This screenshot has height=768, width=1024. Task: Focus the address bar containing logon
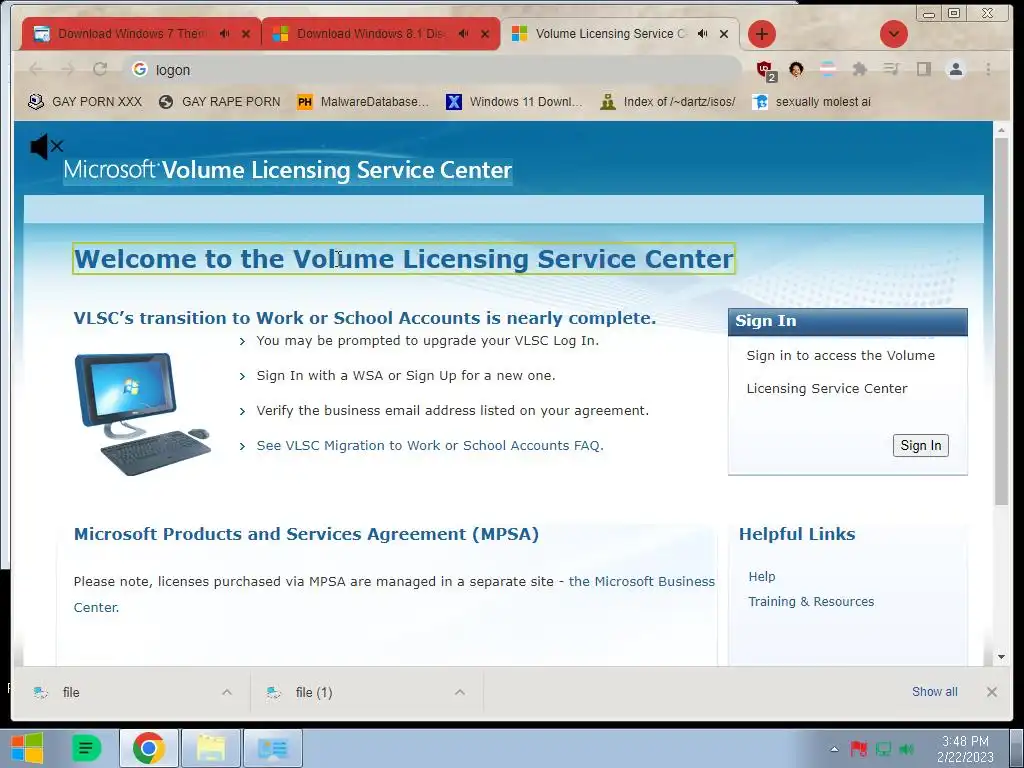432,70
